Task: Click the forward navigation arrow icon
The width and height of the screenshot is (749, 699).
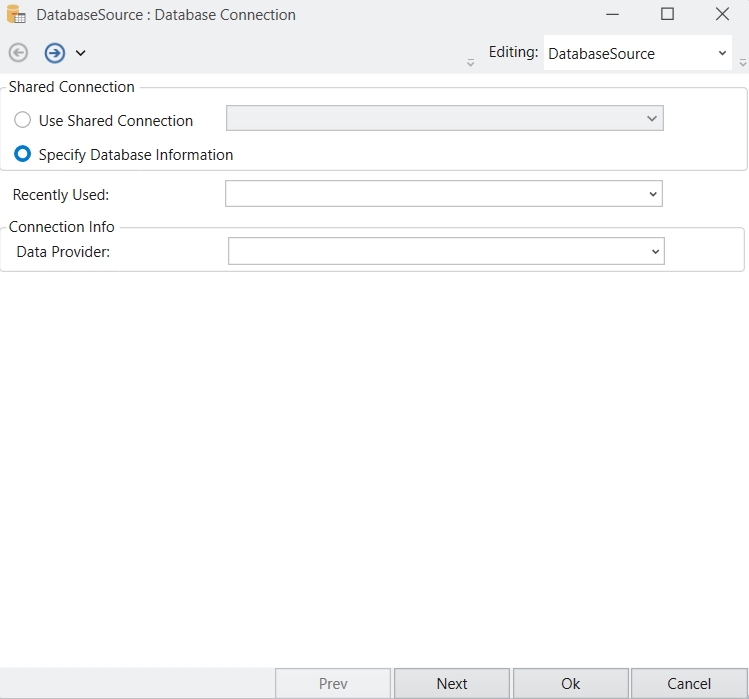Action: (54, 53)
